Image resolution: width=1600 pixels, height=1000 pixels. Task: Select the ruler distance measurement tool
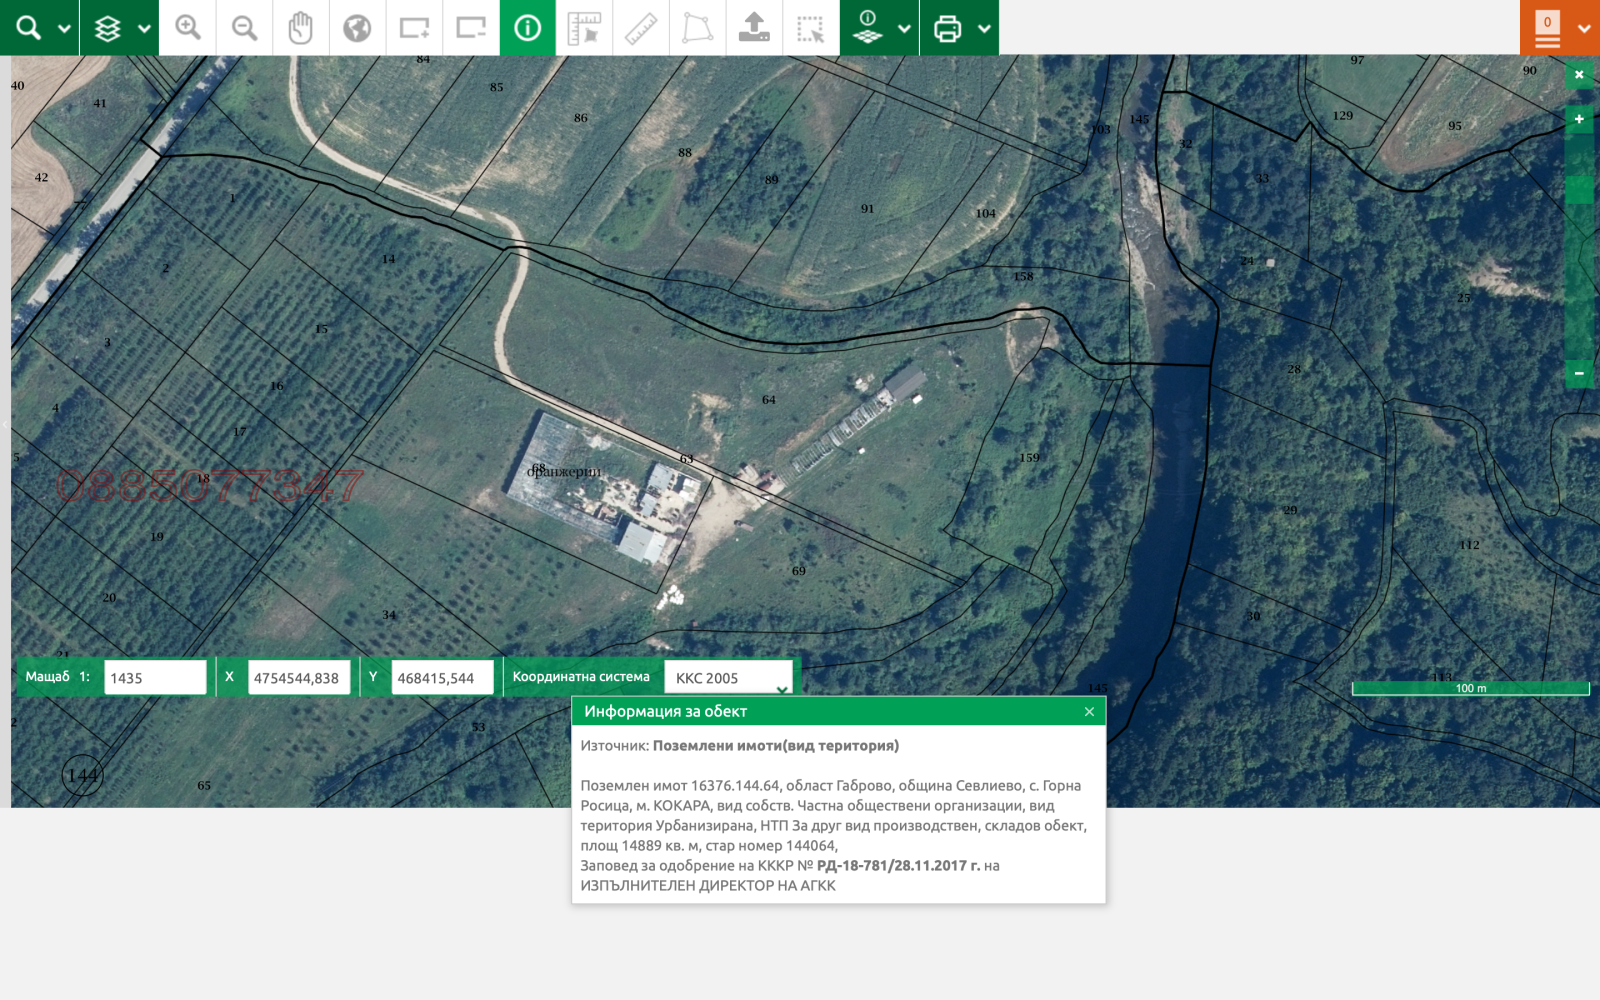pyautogui.click(x=641, y=28)
